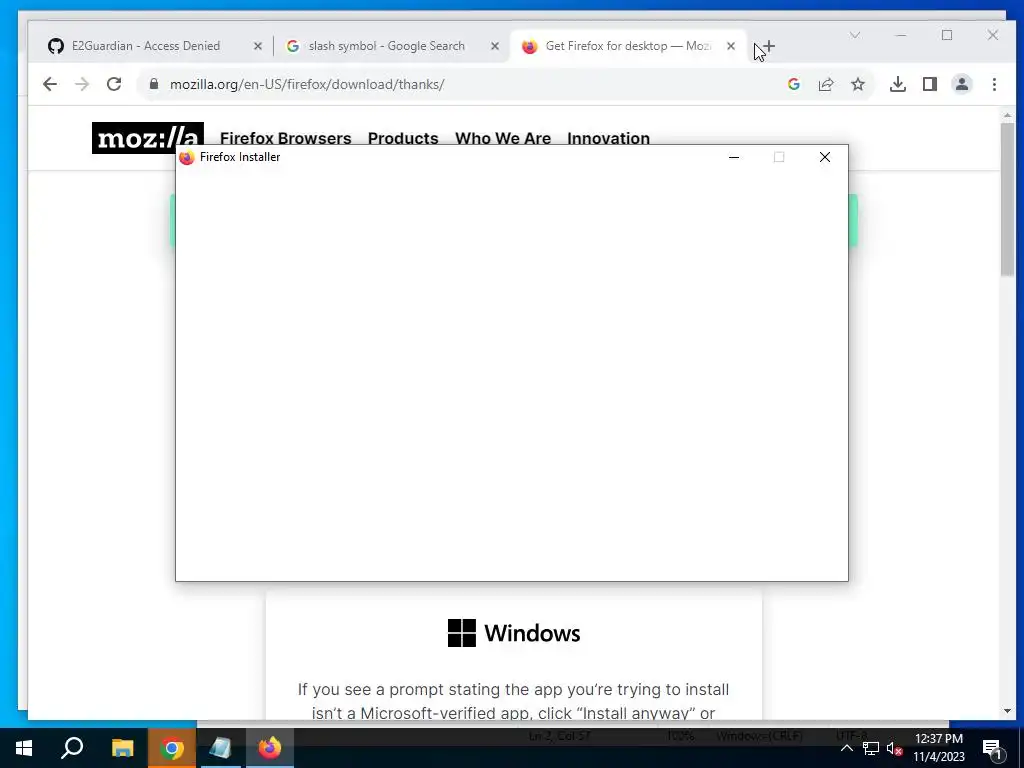Select the Get Firefox for desktop tab

[627, 46]
